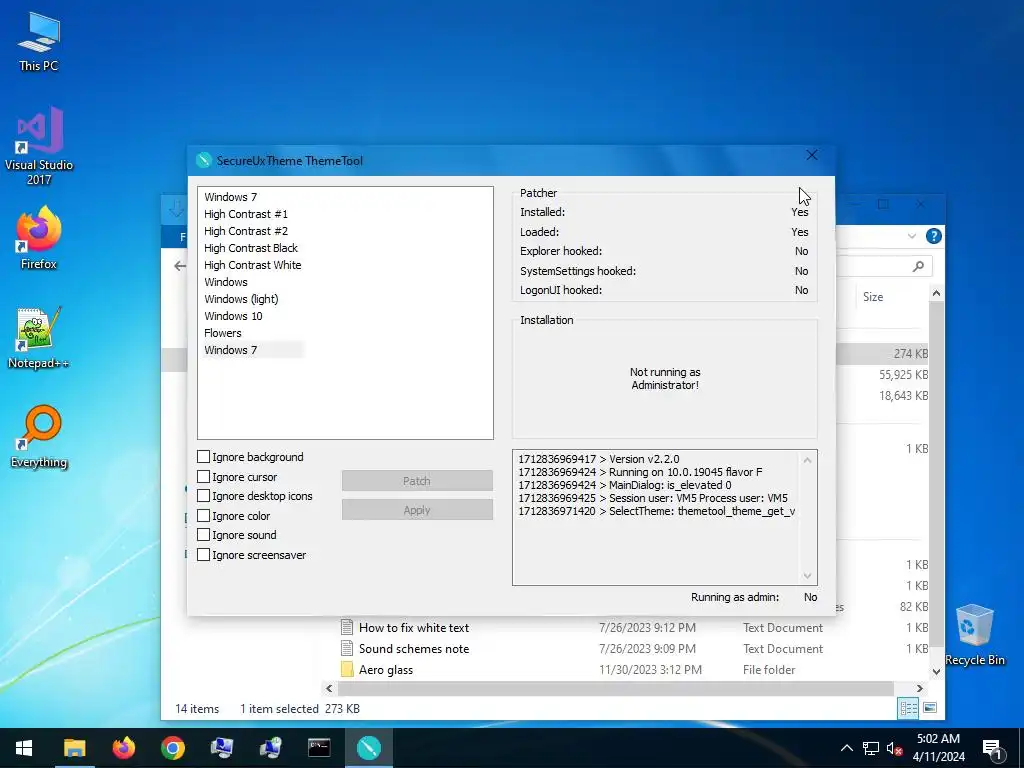
Task: Sort Explorer files by Size column
Action: (x=872, y=296)
